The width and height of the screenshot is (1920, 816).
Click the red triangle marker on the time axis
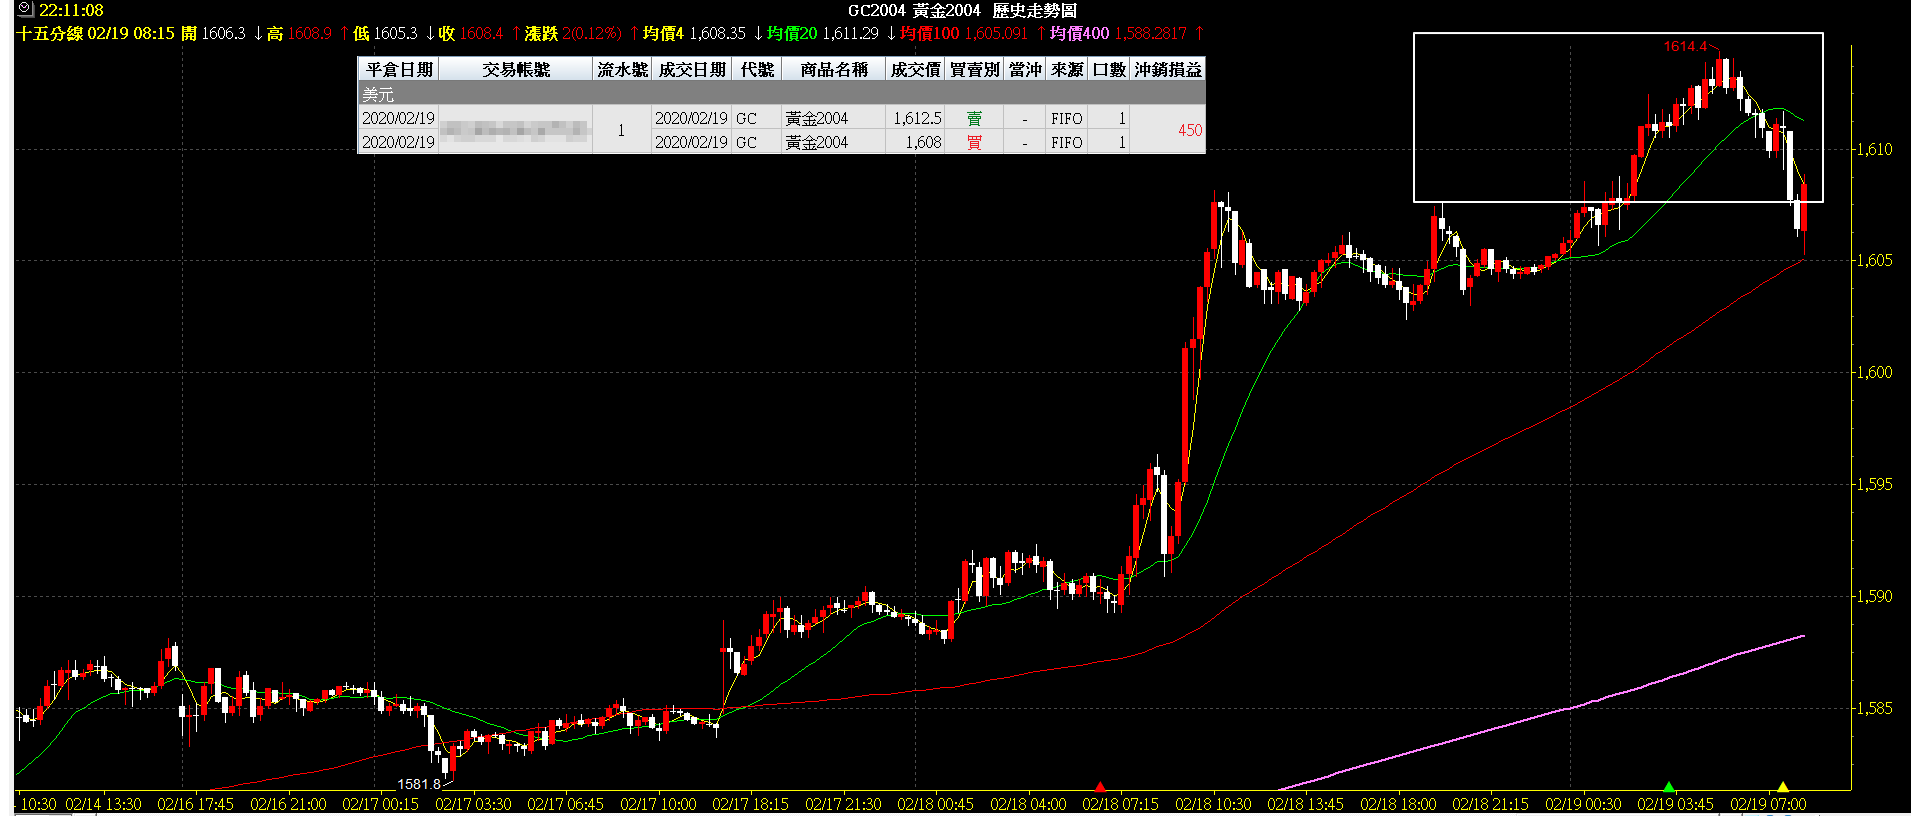(1100, 787)
